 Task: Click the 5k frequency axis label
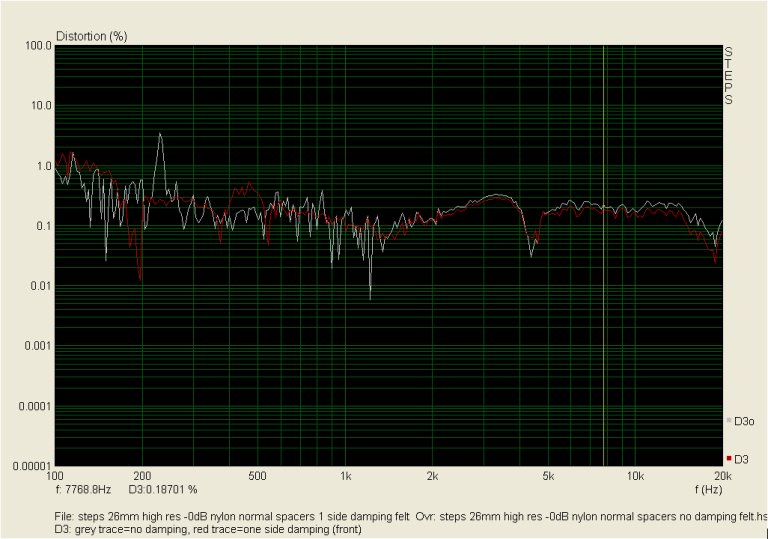pyautogui.click(x=548, y=476)
